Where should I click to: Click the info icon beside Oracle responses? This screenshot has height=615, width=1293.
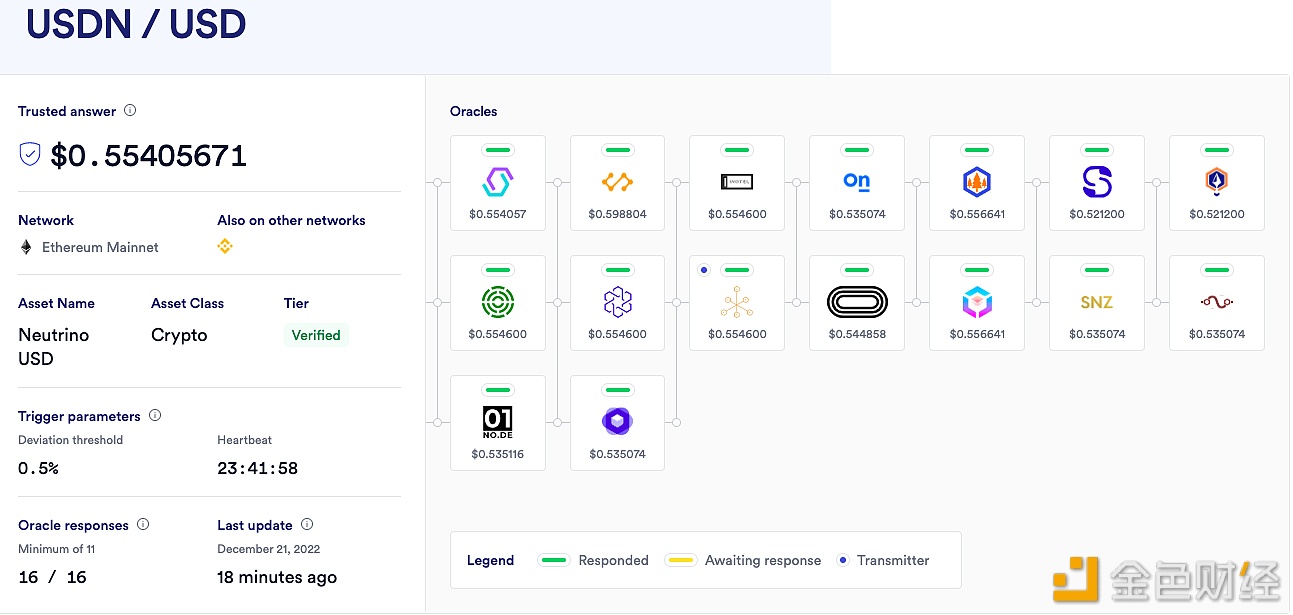coord(143,524)
